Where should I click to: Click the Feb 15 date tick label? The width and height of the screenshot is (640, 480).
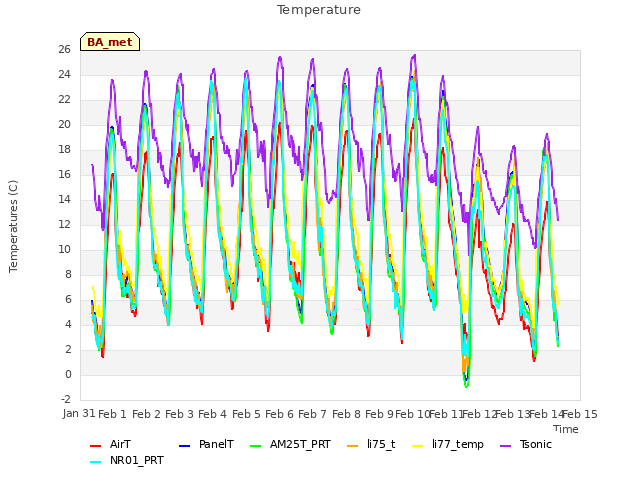click(x=580, y=414)
